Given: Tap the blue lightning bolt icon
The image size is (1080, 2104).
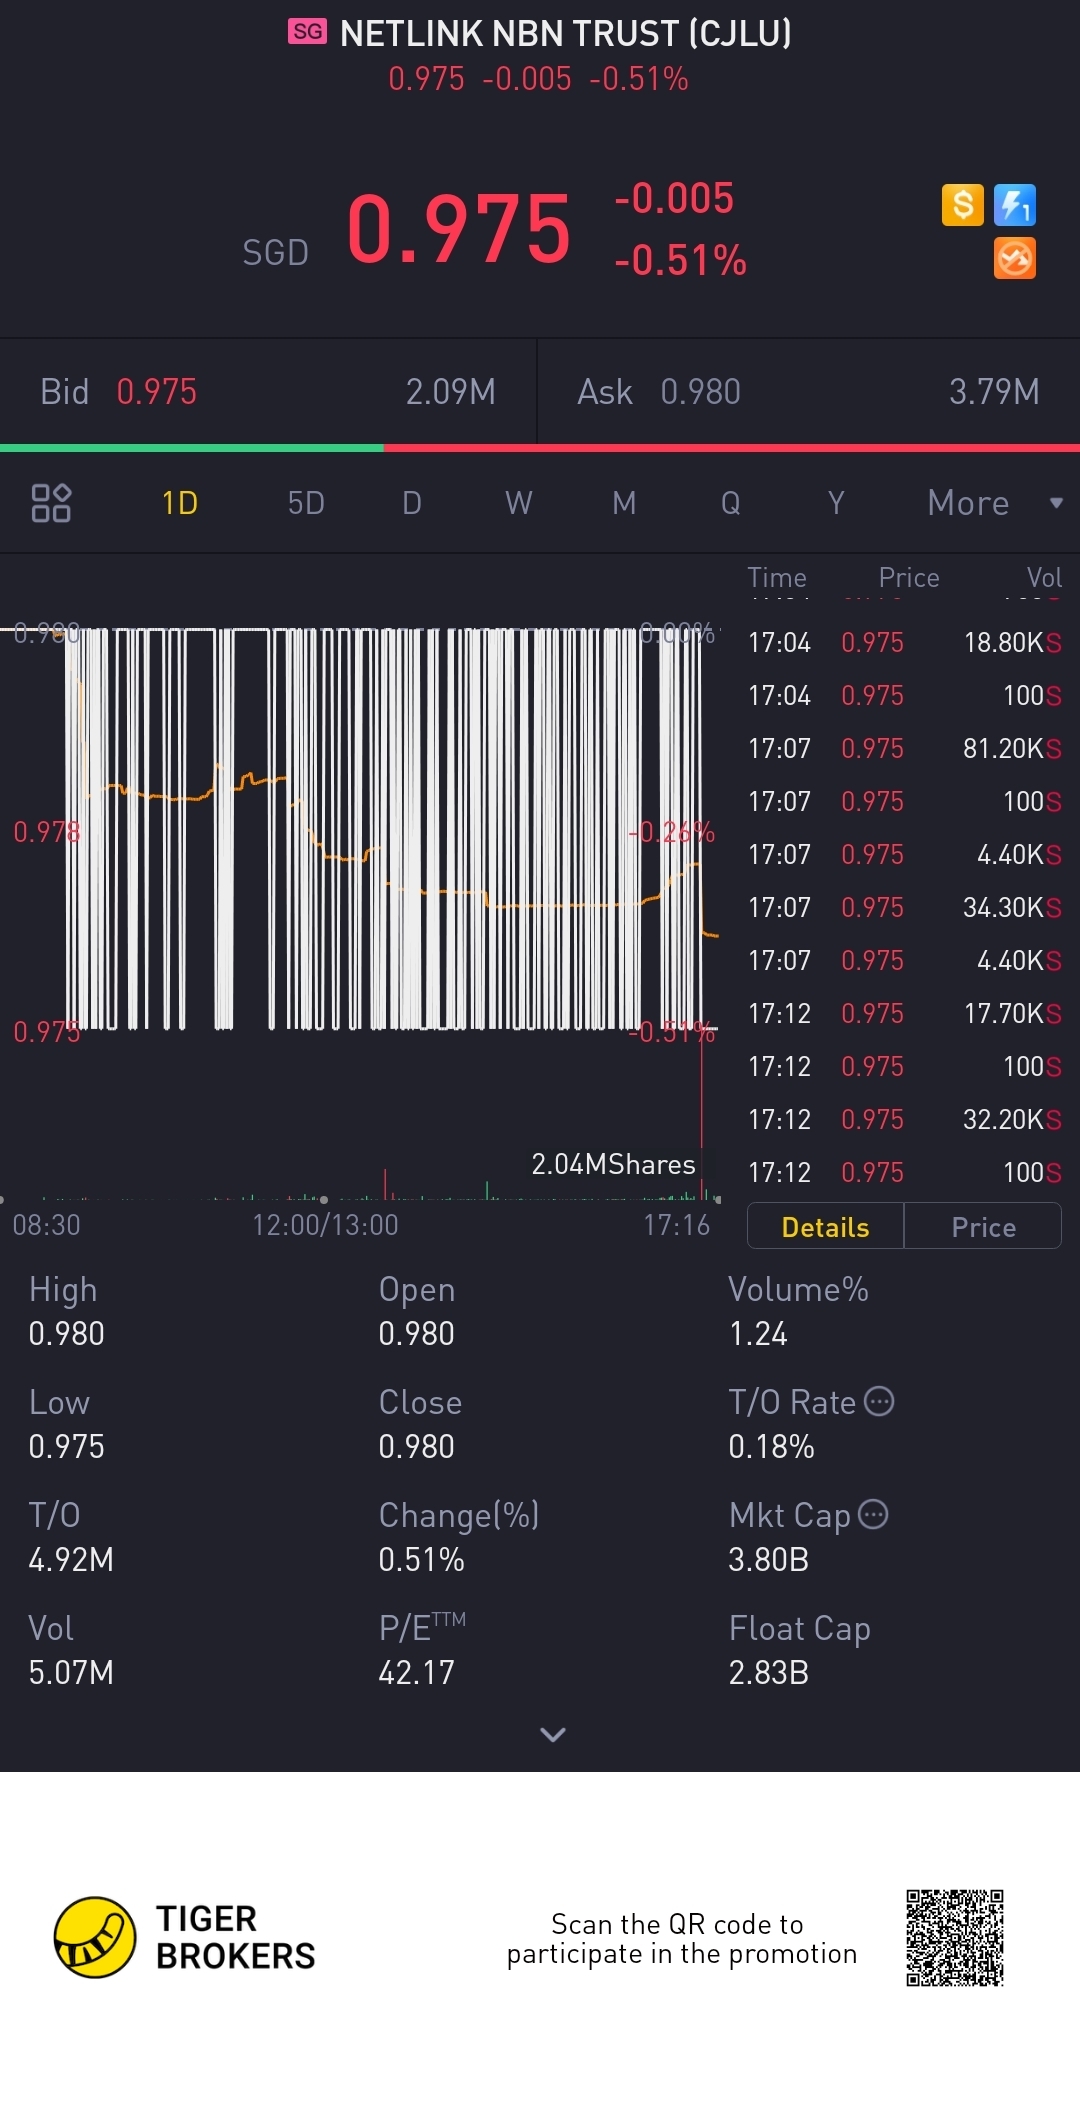Looking at the screenshot, I should [x=1015, y=205].
